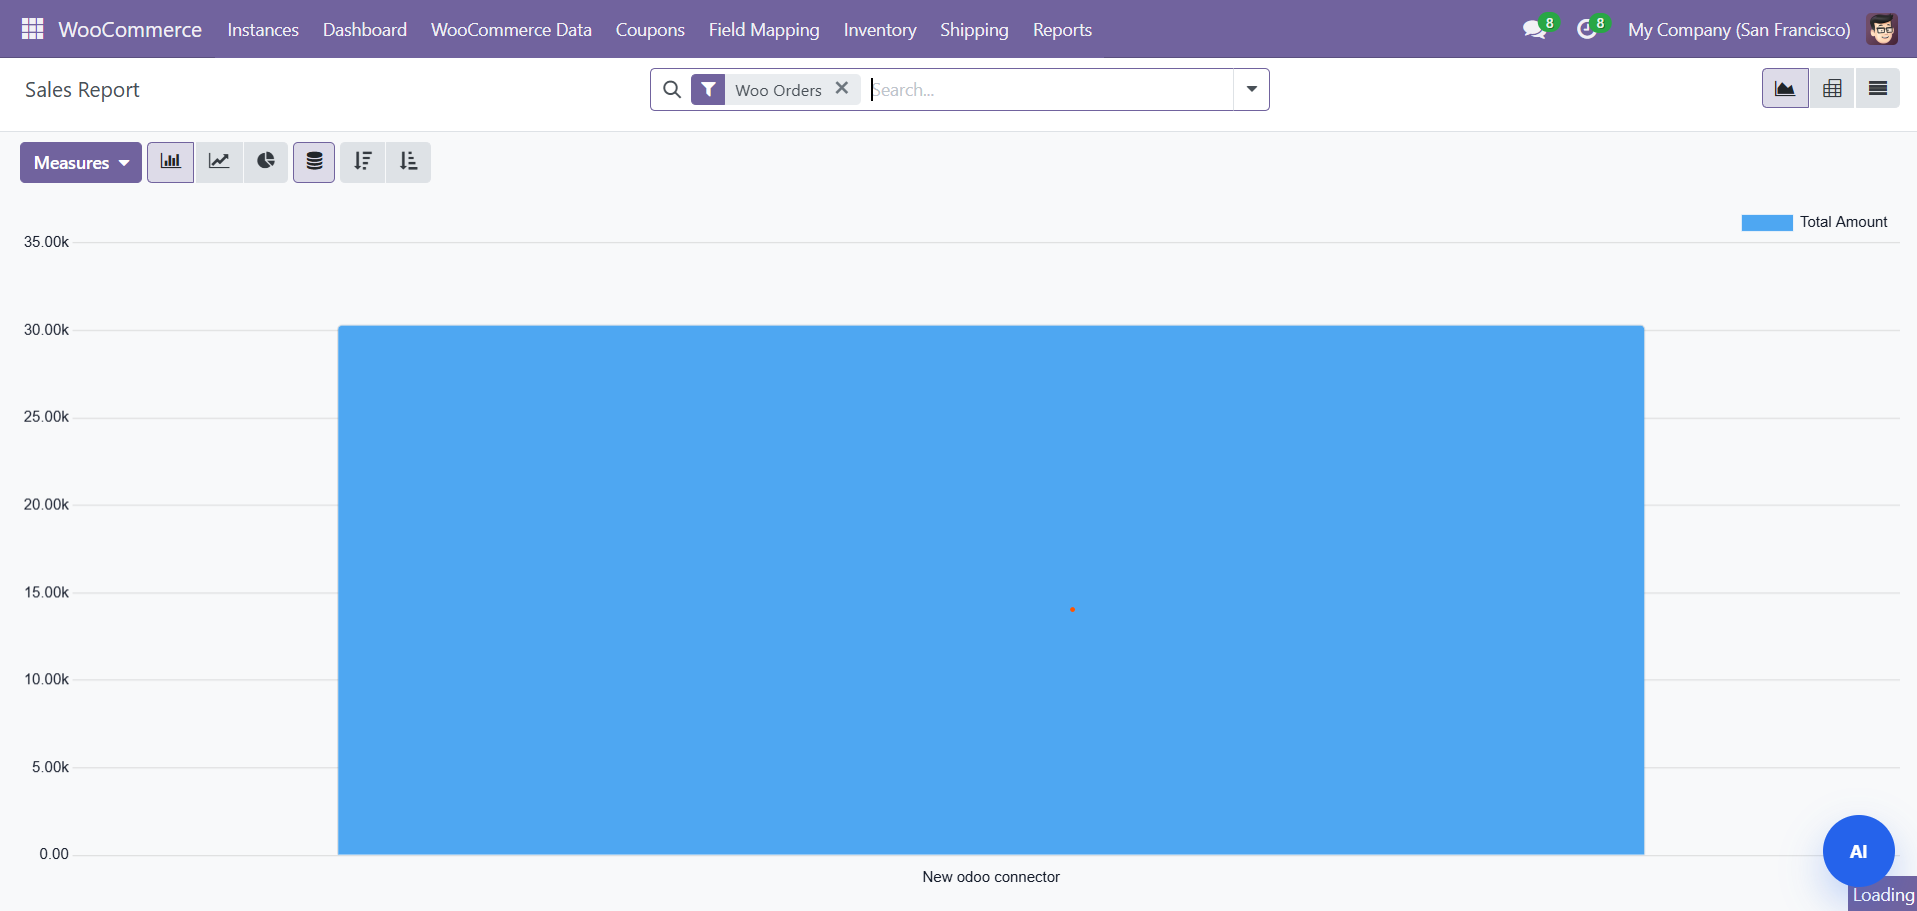Open the list view
This screenshot has width=1917, height=911.
click(x=1878, y=89)
